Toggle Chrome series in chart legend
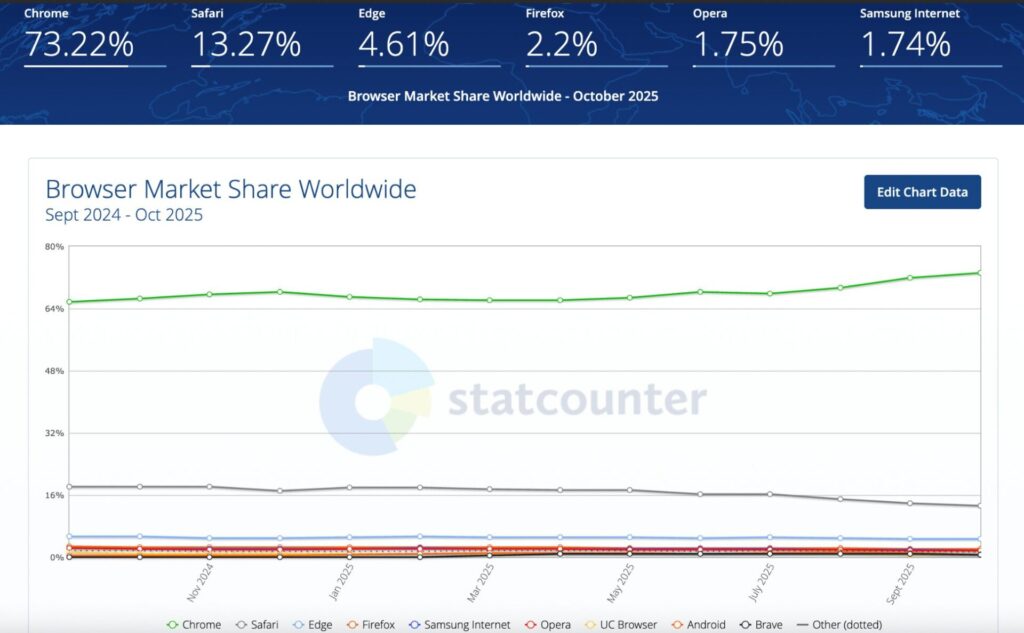This screenshot has height=633, width=1024. [195, 625]
